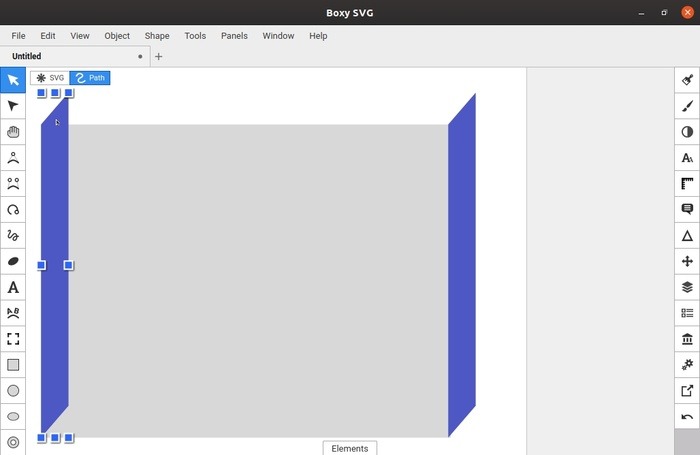Open the Arrangement move-arrows panel
Screen dimensions: 700x455
(687, 261)
